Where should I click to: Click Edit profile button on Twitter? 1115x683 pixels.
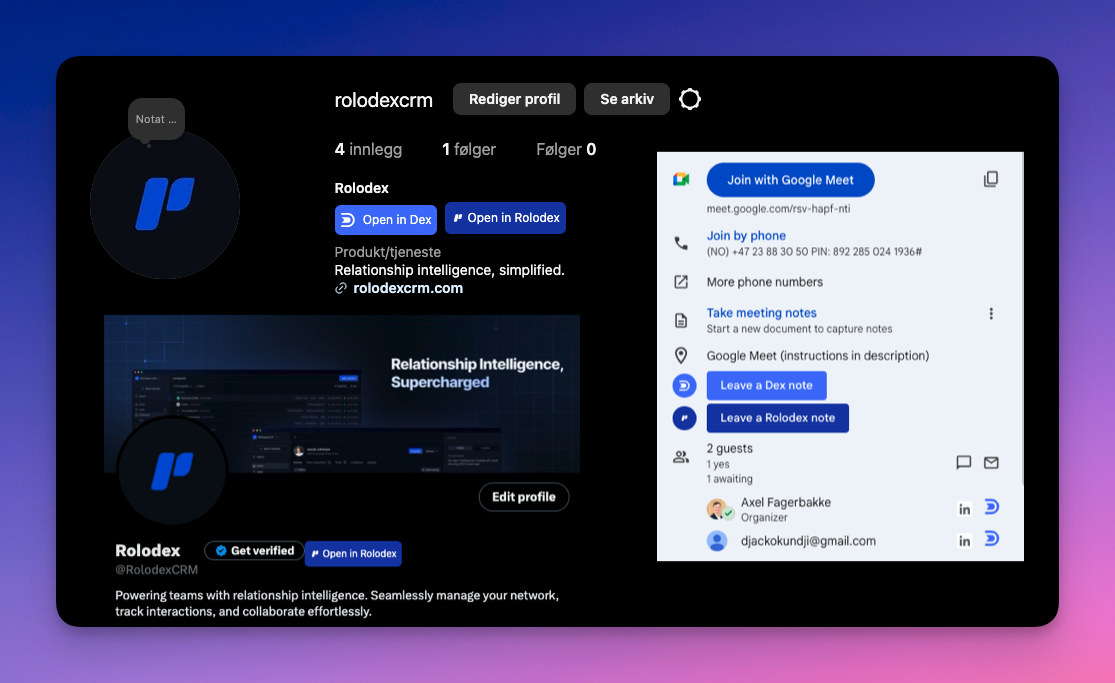(x=523, y=497)
